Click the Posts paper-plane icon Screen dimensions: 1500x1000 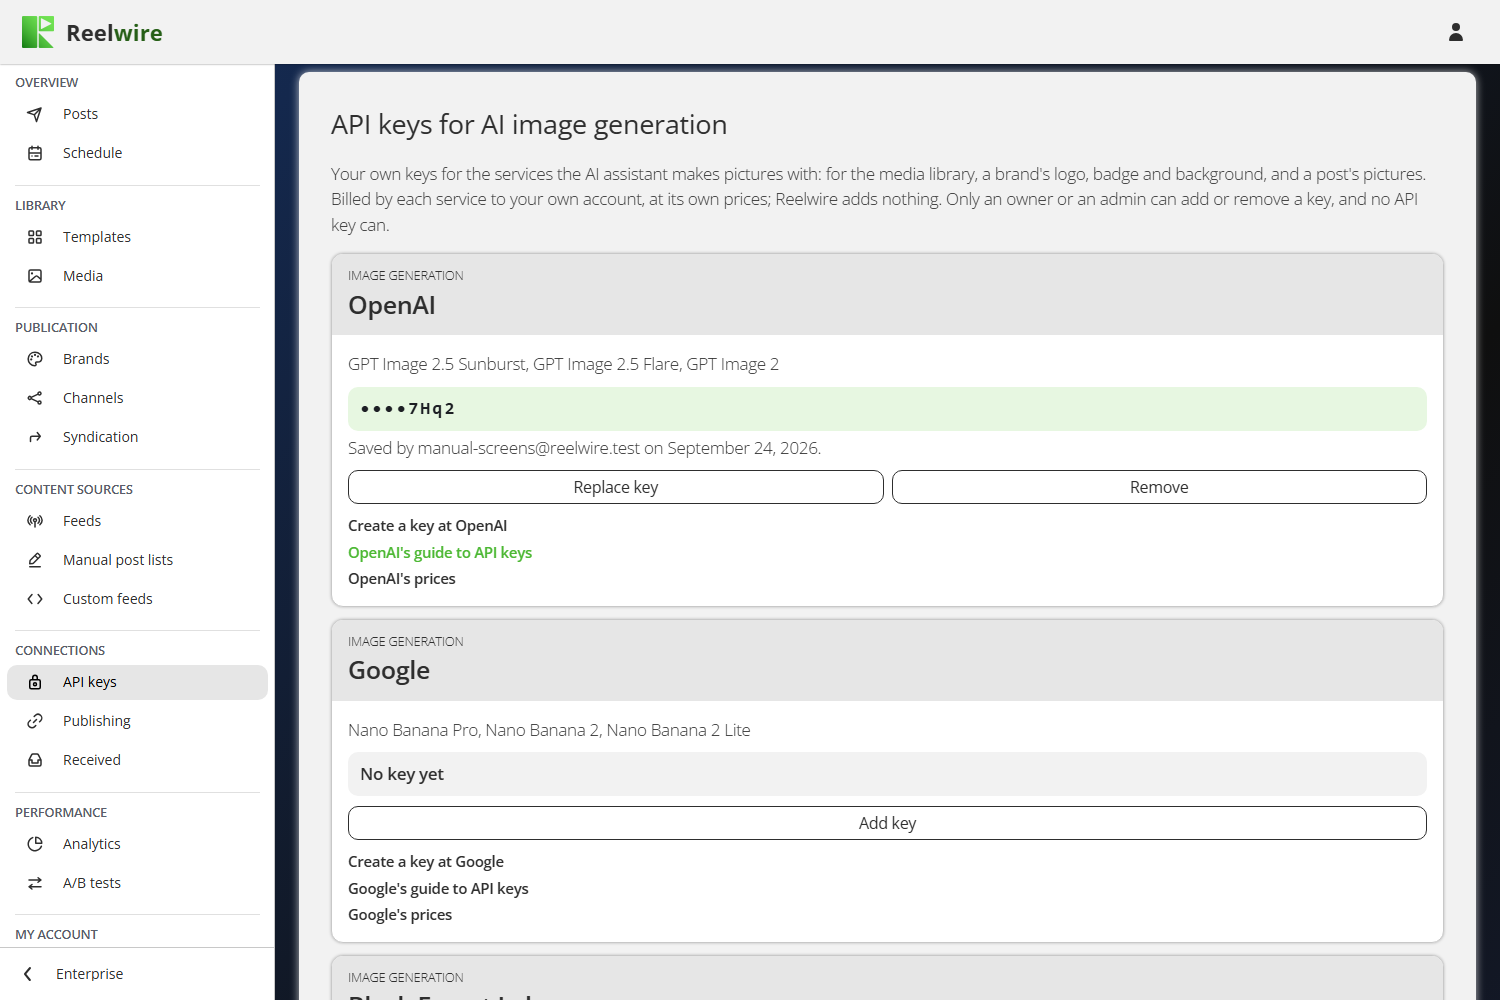click(x=35, y=114)
